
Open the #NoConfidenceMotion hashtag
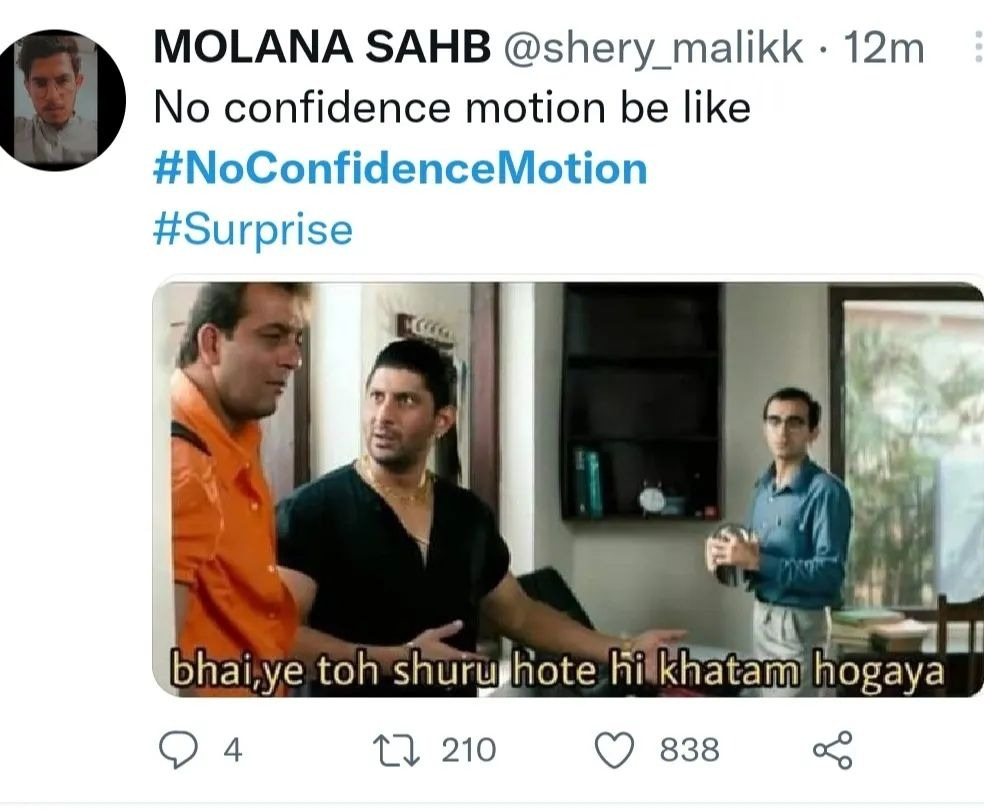click(400, 168)
